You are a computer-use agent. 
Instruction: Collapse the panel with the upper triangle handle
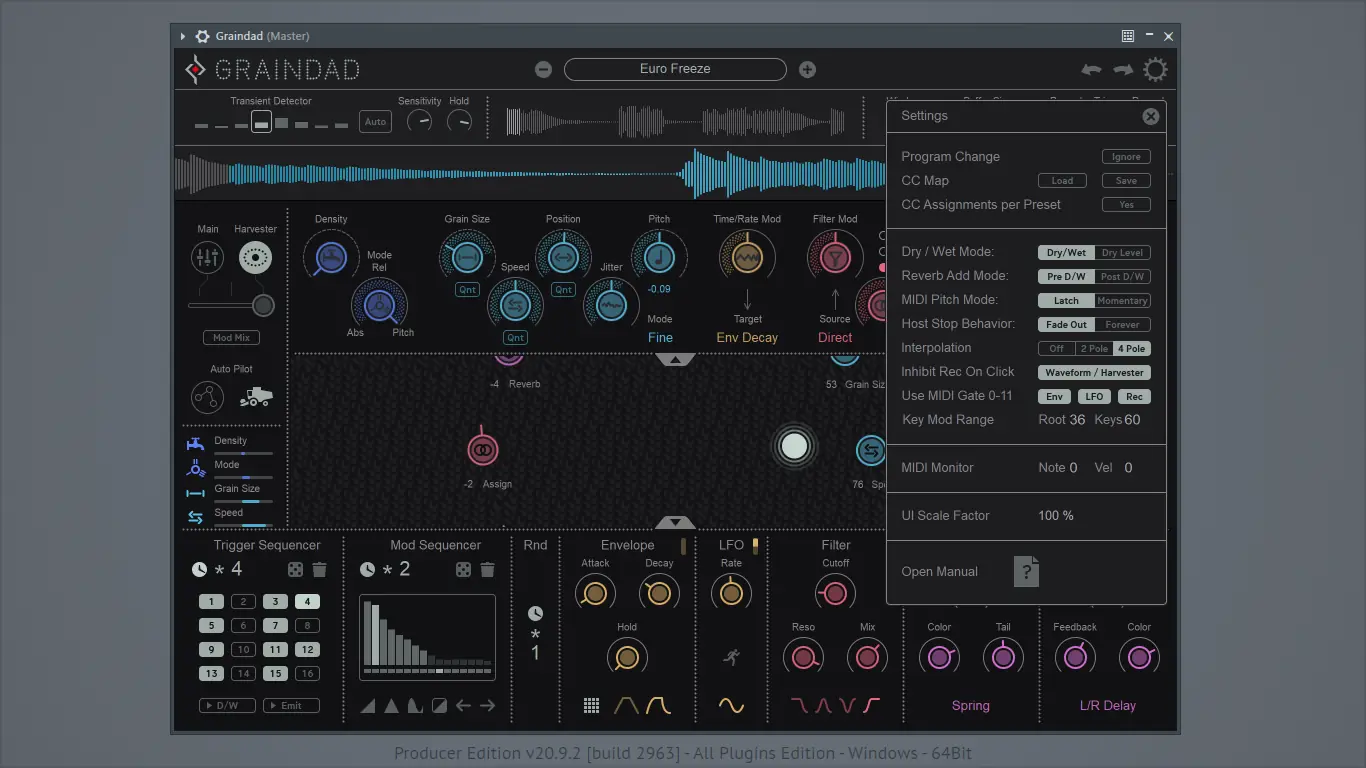pyautogui.click(x=675, y=359)
